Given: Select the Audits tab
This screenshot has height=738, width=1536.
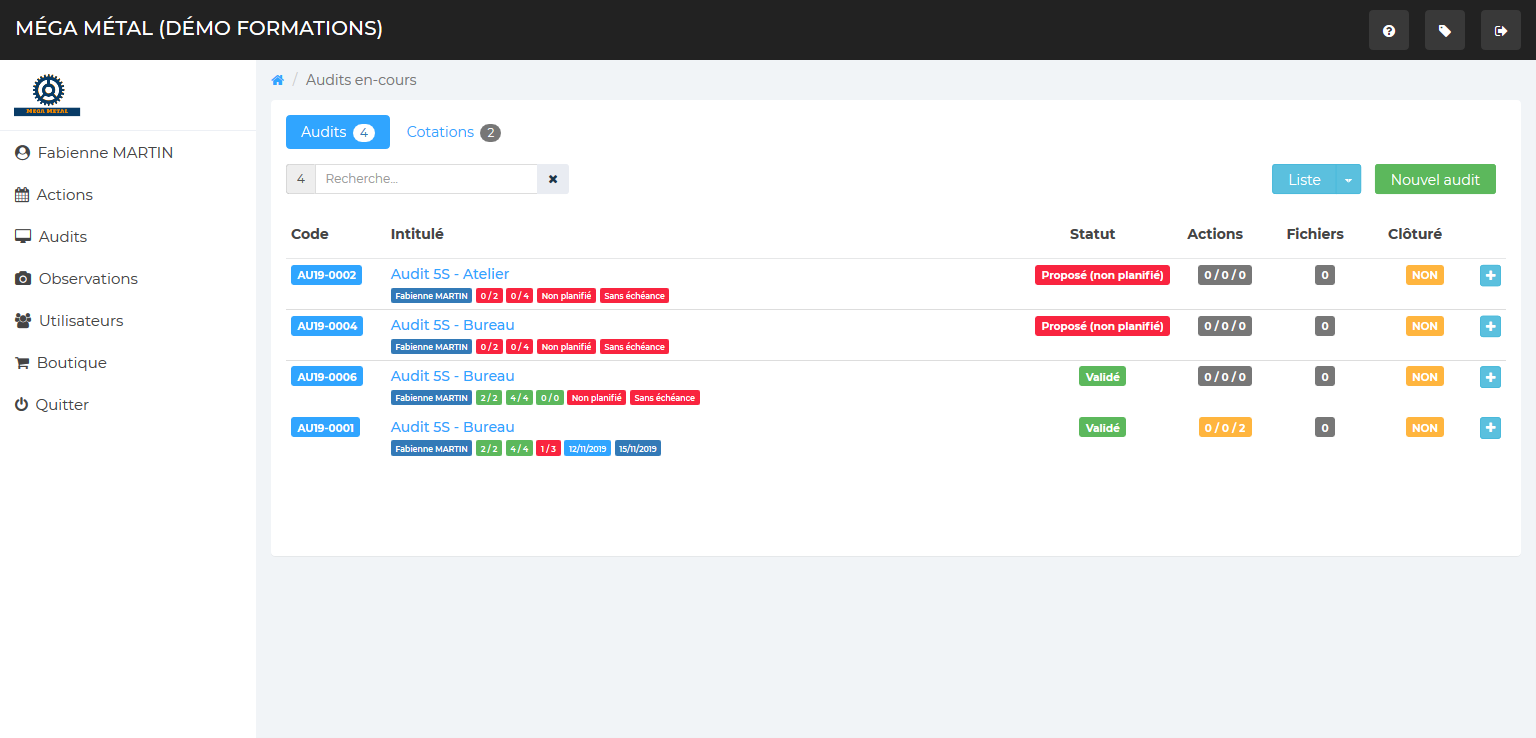Looking at the screenshot, I should [337, 132].
